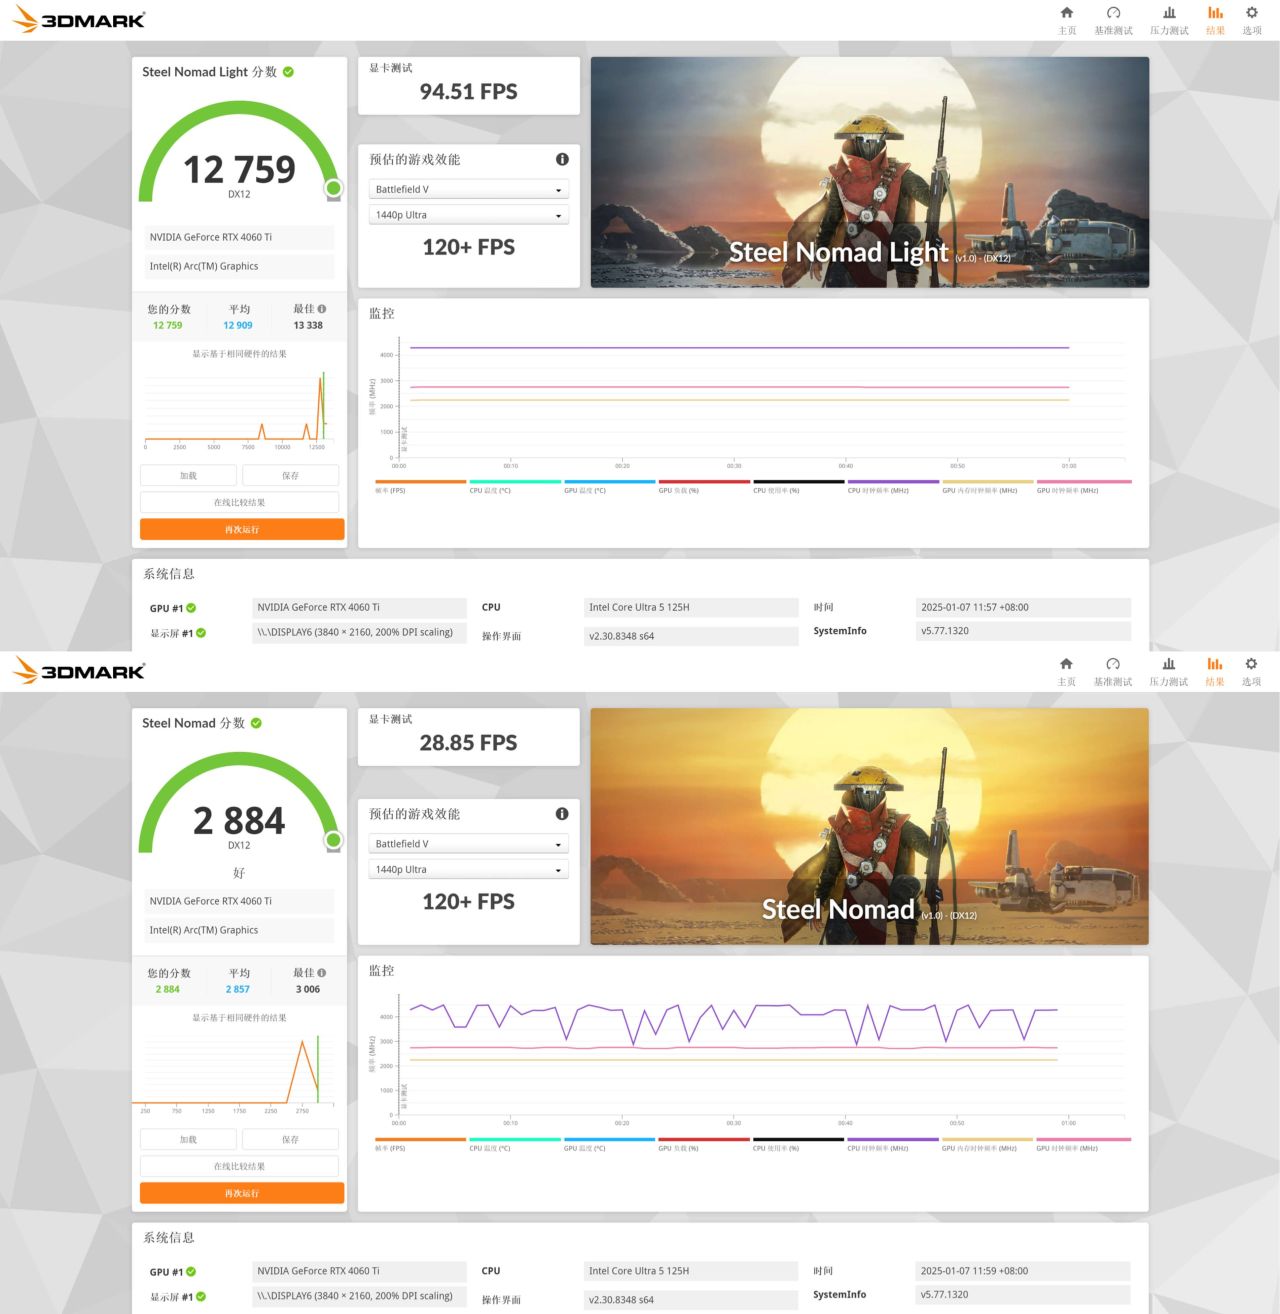Click the 28.85 FPS graphics test value

(x=468, y=743)
